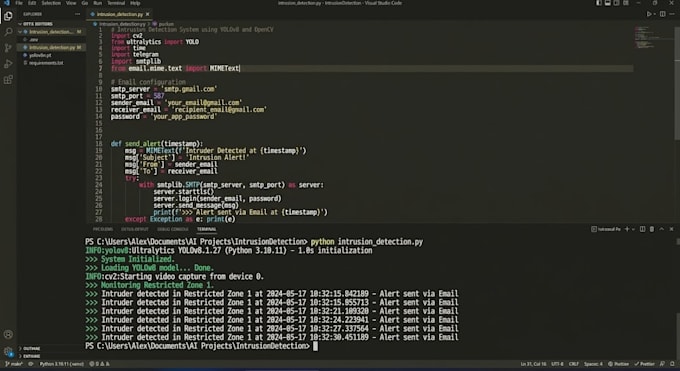Viewport: 680px width, 371px height.
Task: Create a new terminal with plus icon
Action: 627,229
